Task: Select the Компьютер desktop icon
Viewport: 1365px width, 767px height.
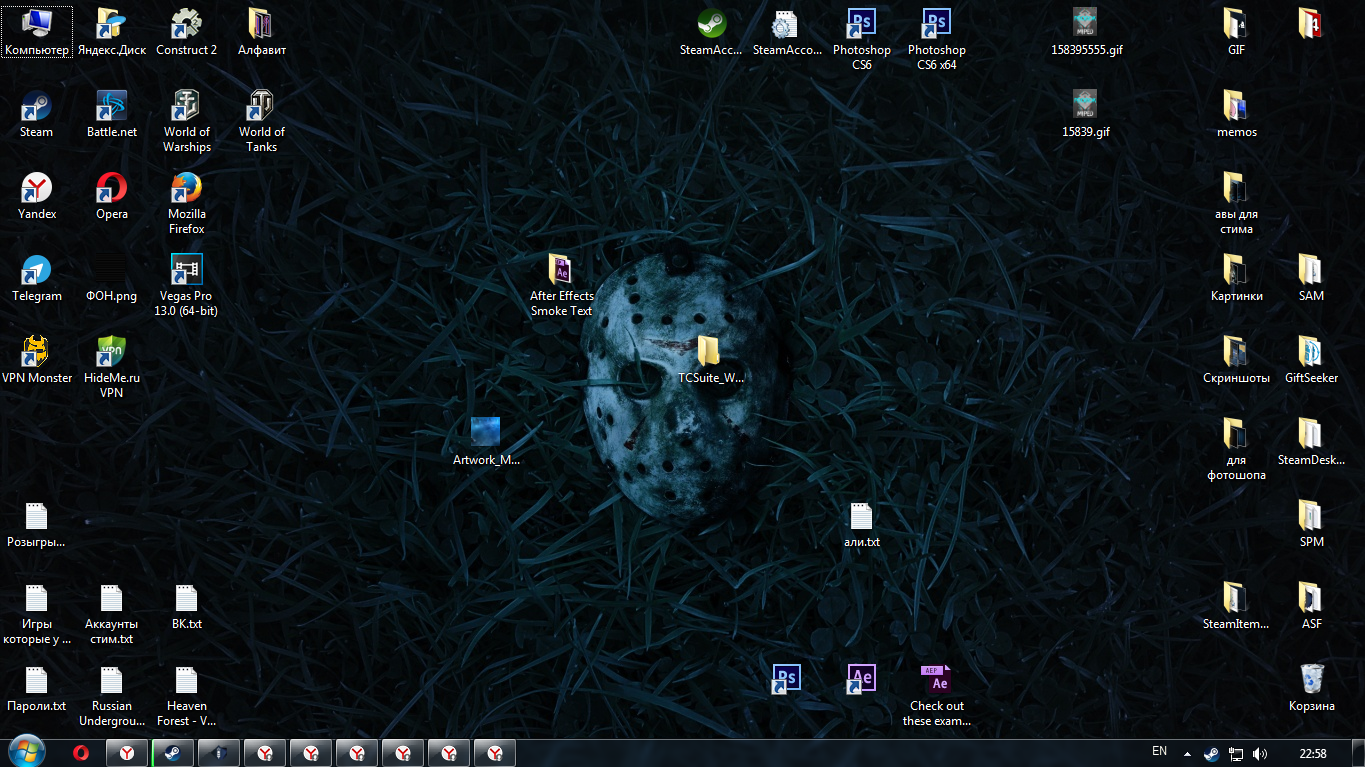Action: (x=37, y=32)
